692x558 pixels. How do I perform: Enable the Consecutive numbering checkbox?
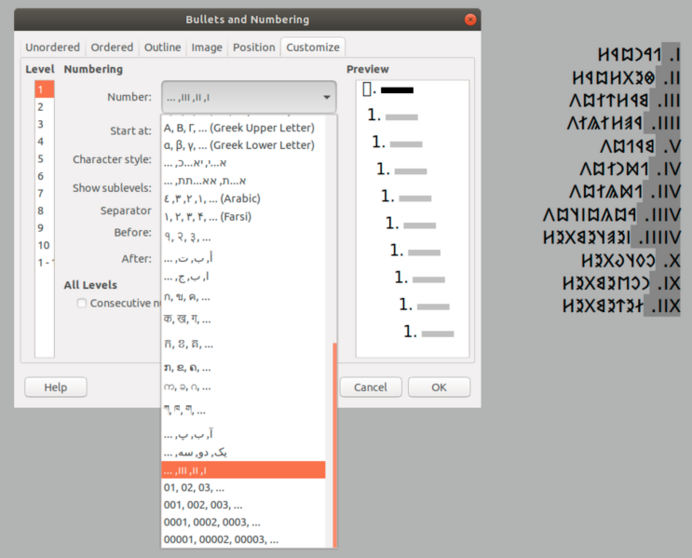click(x=82, y=303)
